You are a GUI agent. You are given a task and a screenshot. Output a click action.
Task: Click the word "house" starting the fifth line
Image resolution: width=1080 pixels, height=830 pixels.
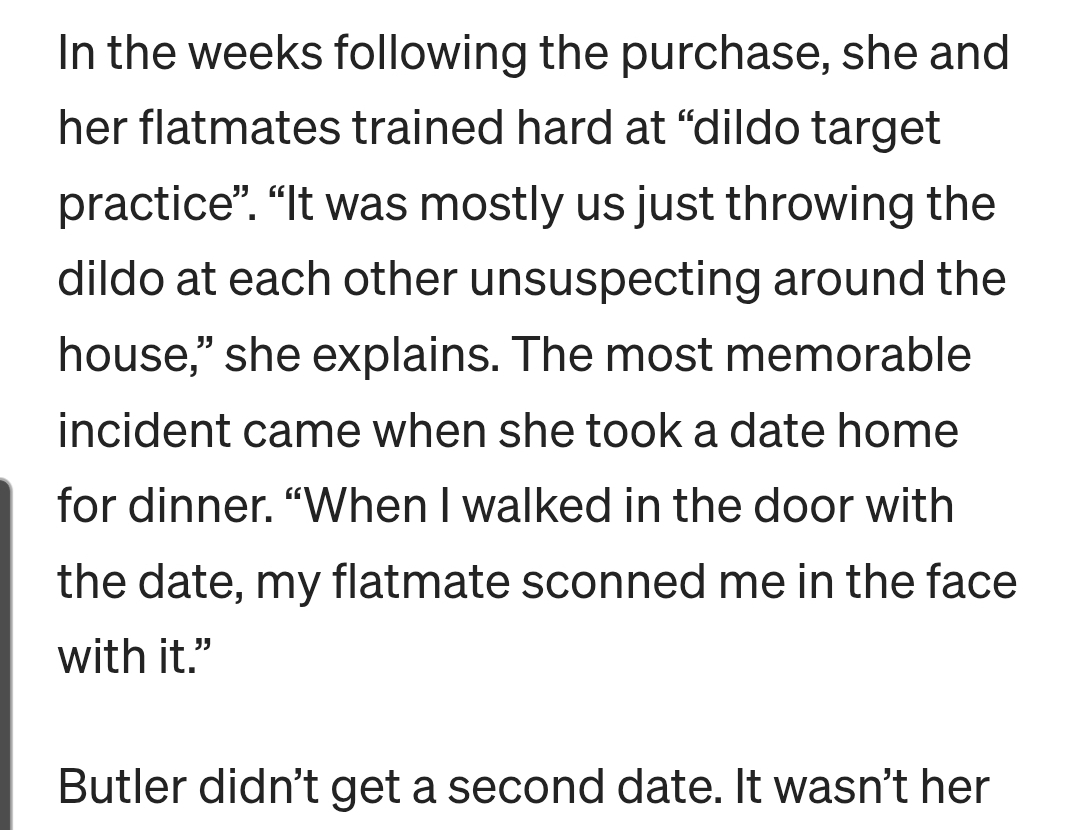click(x=127, y=355)
